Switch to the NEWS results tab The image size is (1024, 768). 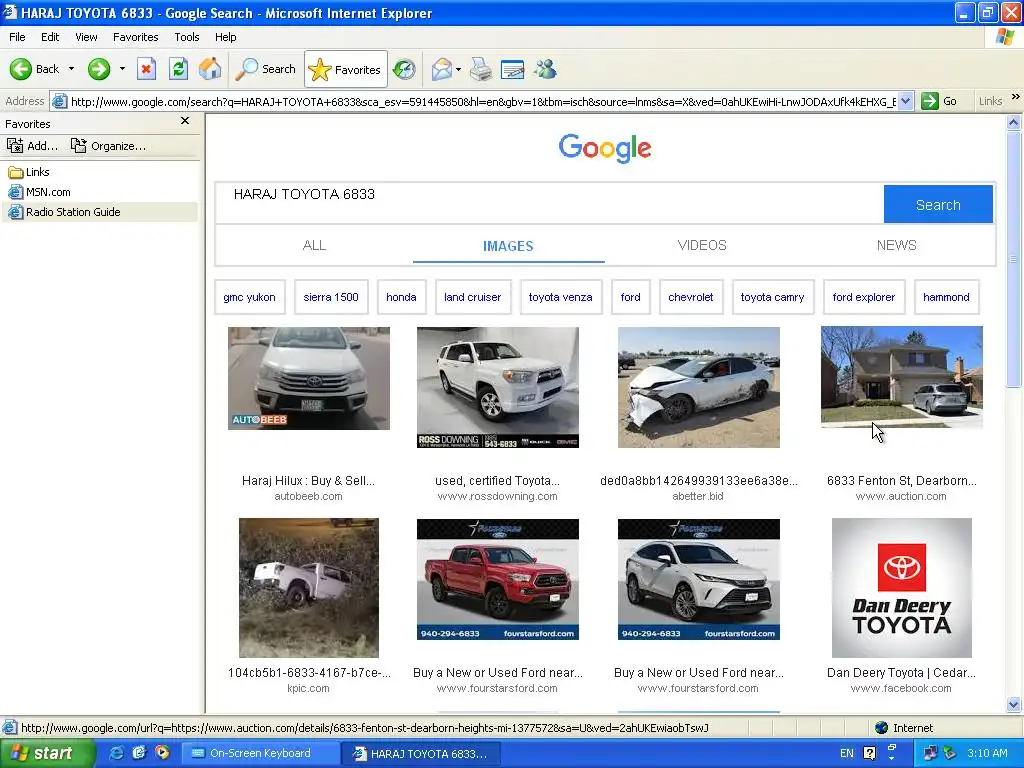pyautogui.click(x=897, y=246)
